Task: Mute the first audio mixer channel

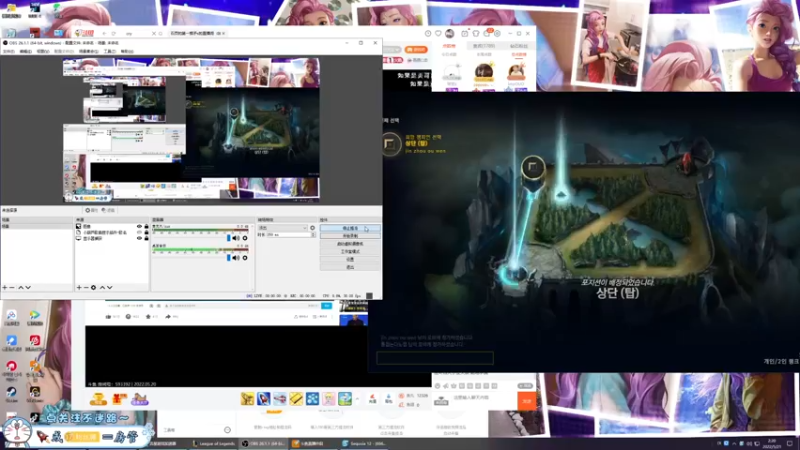Action: pyautogui.click(x=236, y=238)
